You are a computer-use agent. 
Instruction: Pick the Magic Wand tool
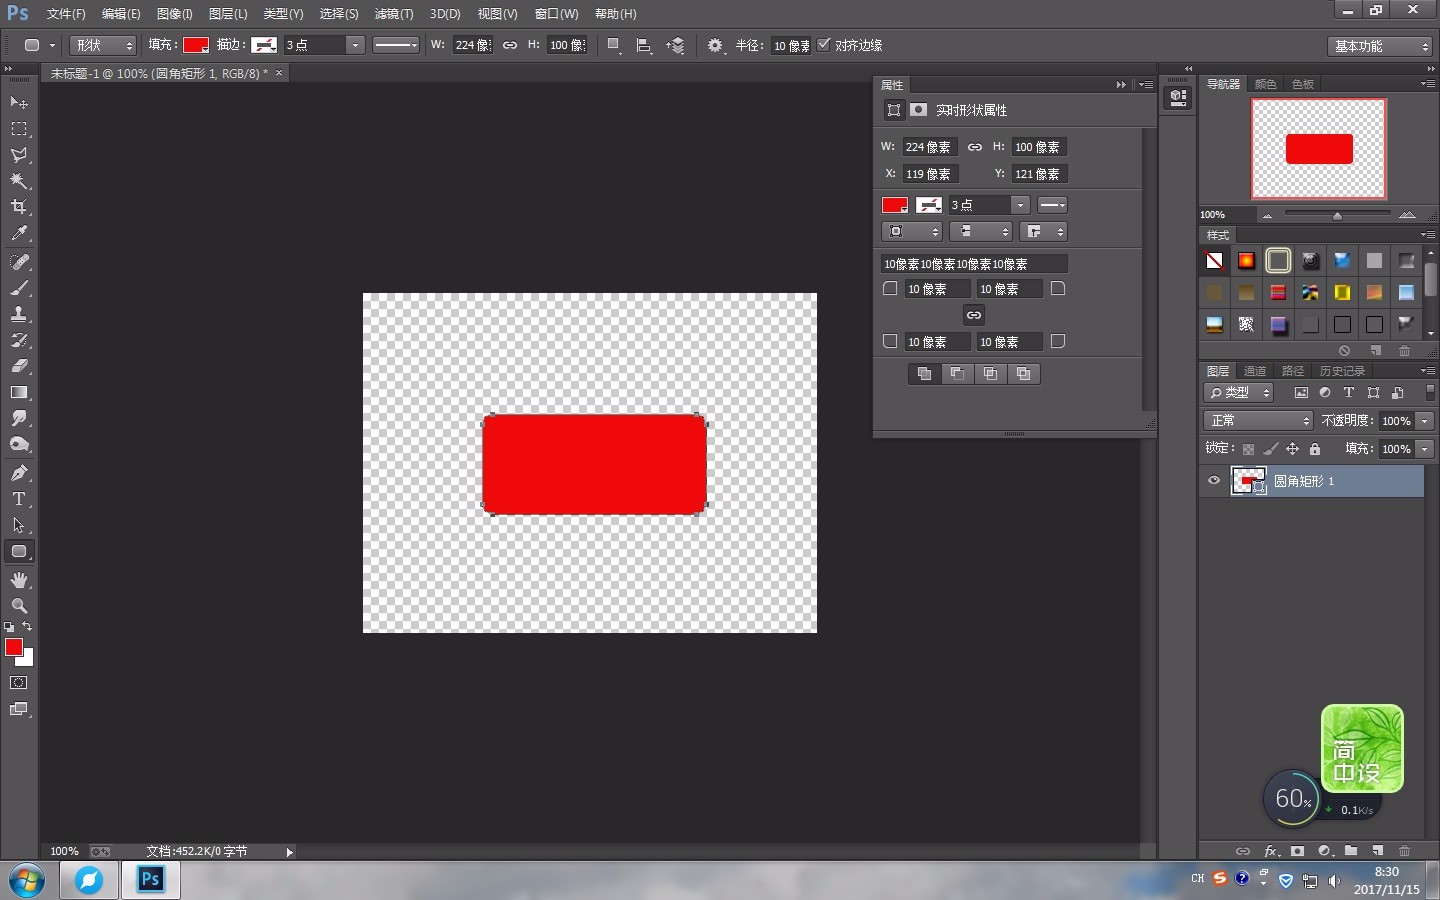[19, 181]
